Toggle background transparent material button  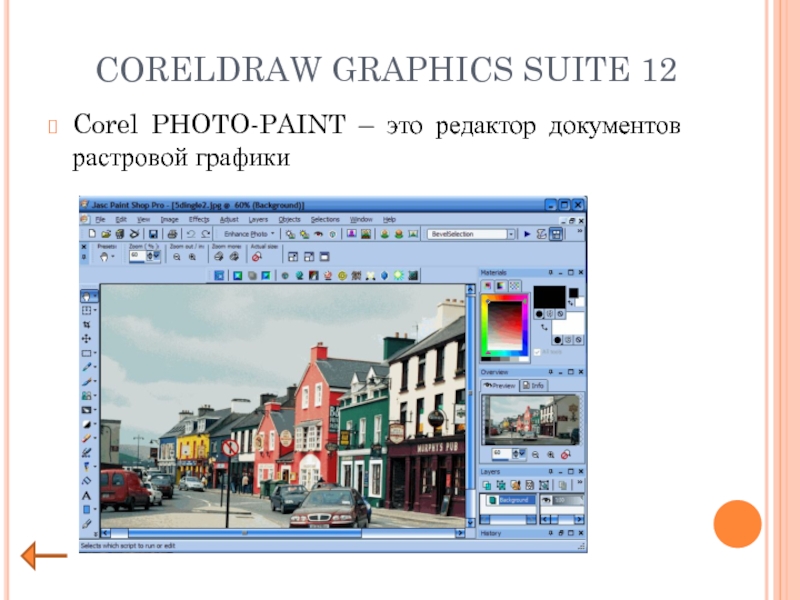coord(579,340)
